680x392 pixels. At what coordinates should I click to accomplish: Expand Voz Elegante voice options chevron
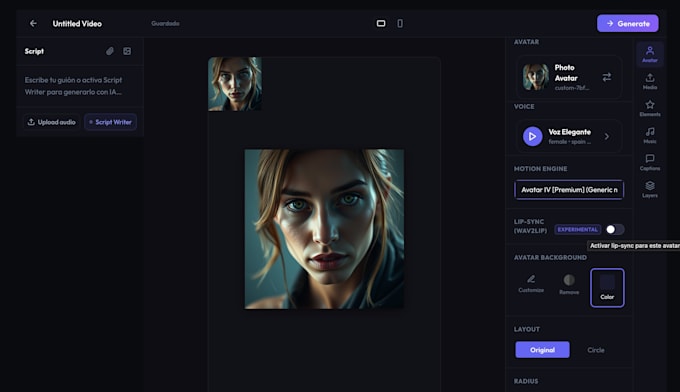tap(607, 137)
